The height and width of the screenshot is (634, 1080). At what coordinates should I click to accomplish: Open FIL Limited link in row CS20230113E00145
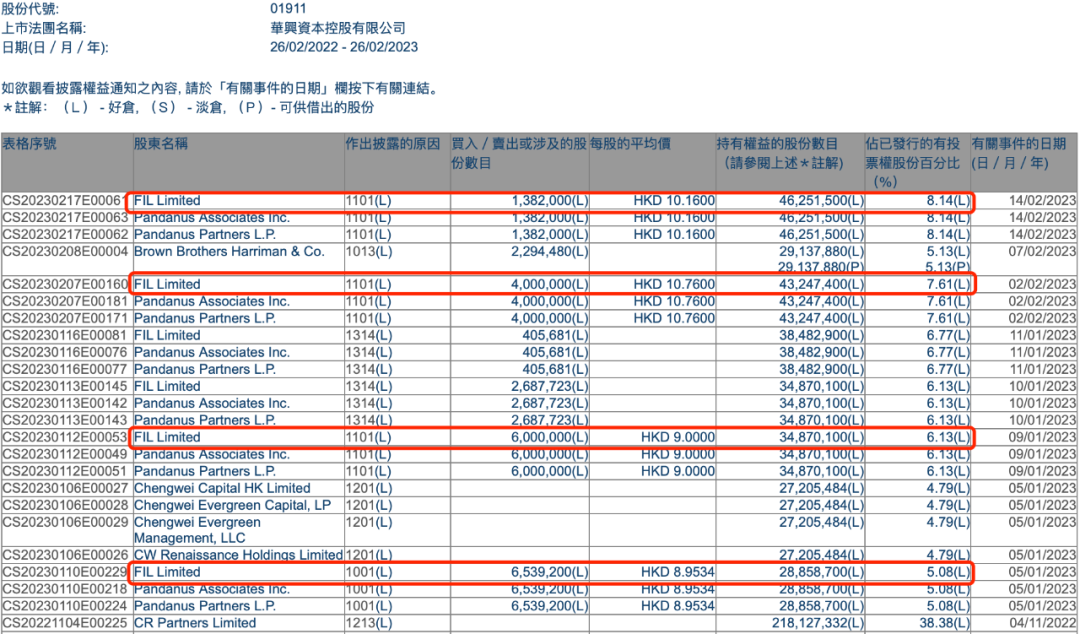167,386
